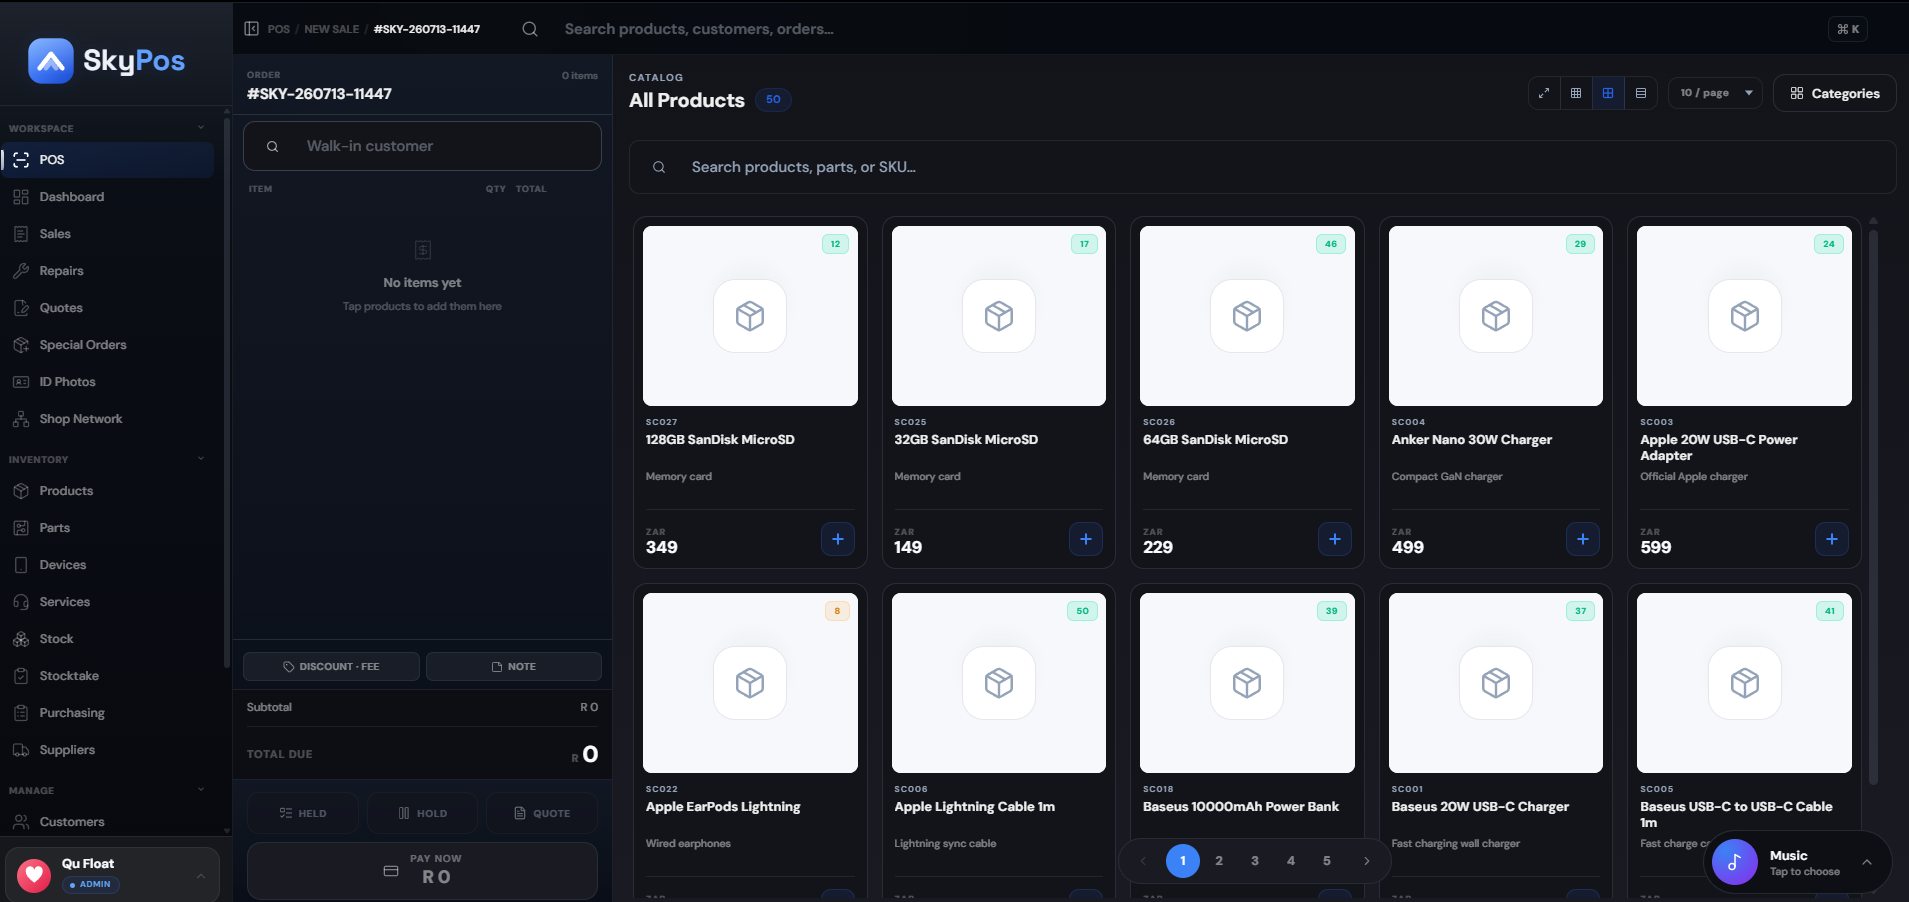Click the SkyPos logo icon
The image size is (1909, 902).
pyautogui.click(x=51, y=61)
